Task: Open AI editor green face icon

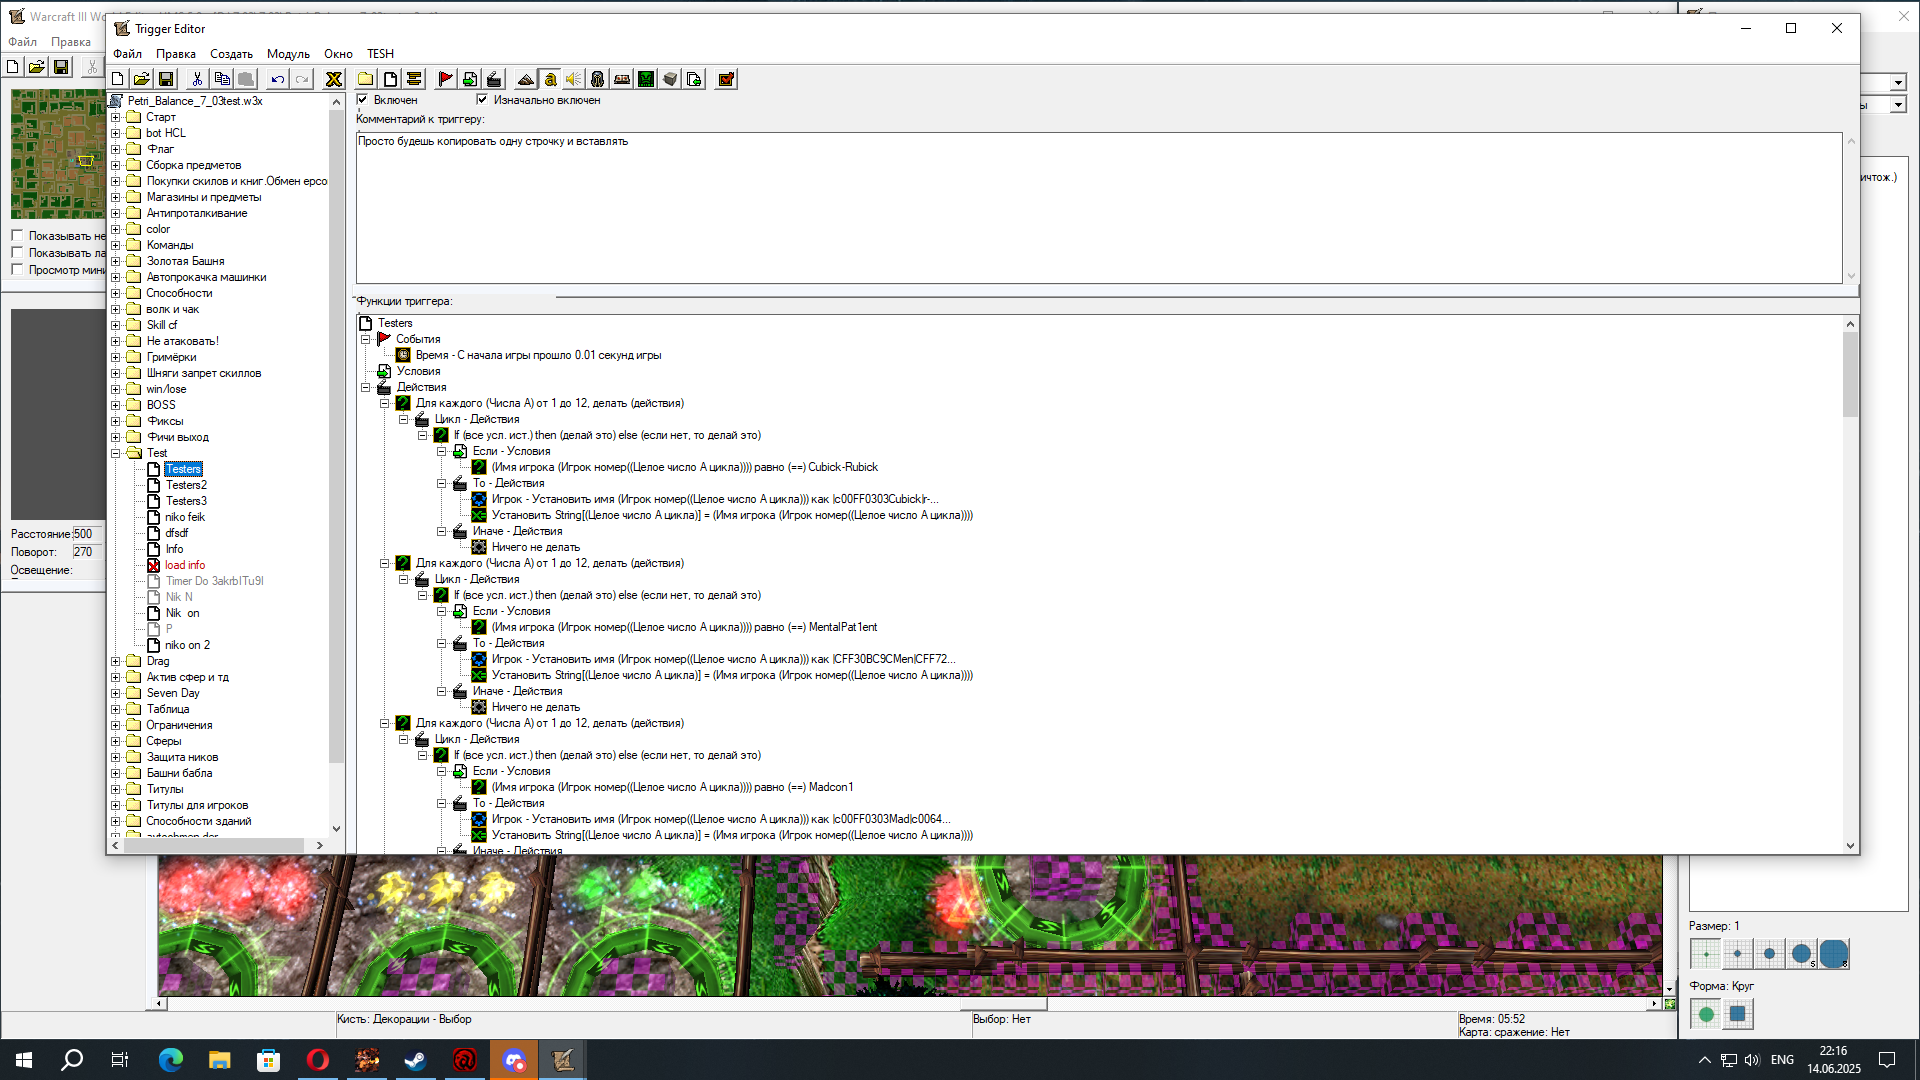Action: [x=646, y=79]
